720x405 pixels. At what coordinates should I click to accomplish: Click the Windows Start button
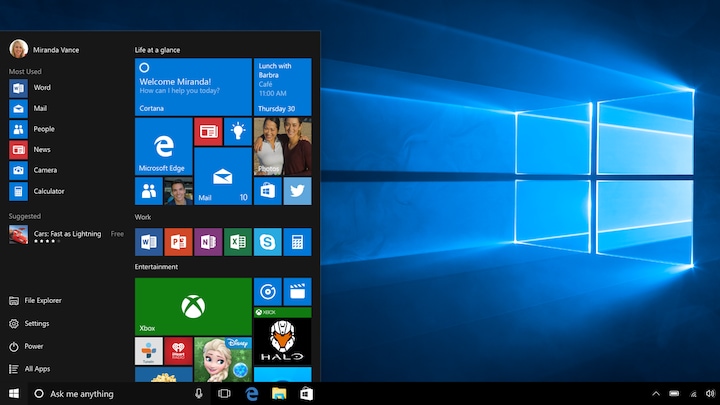pyautogui.click(x=14, y=394)
